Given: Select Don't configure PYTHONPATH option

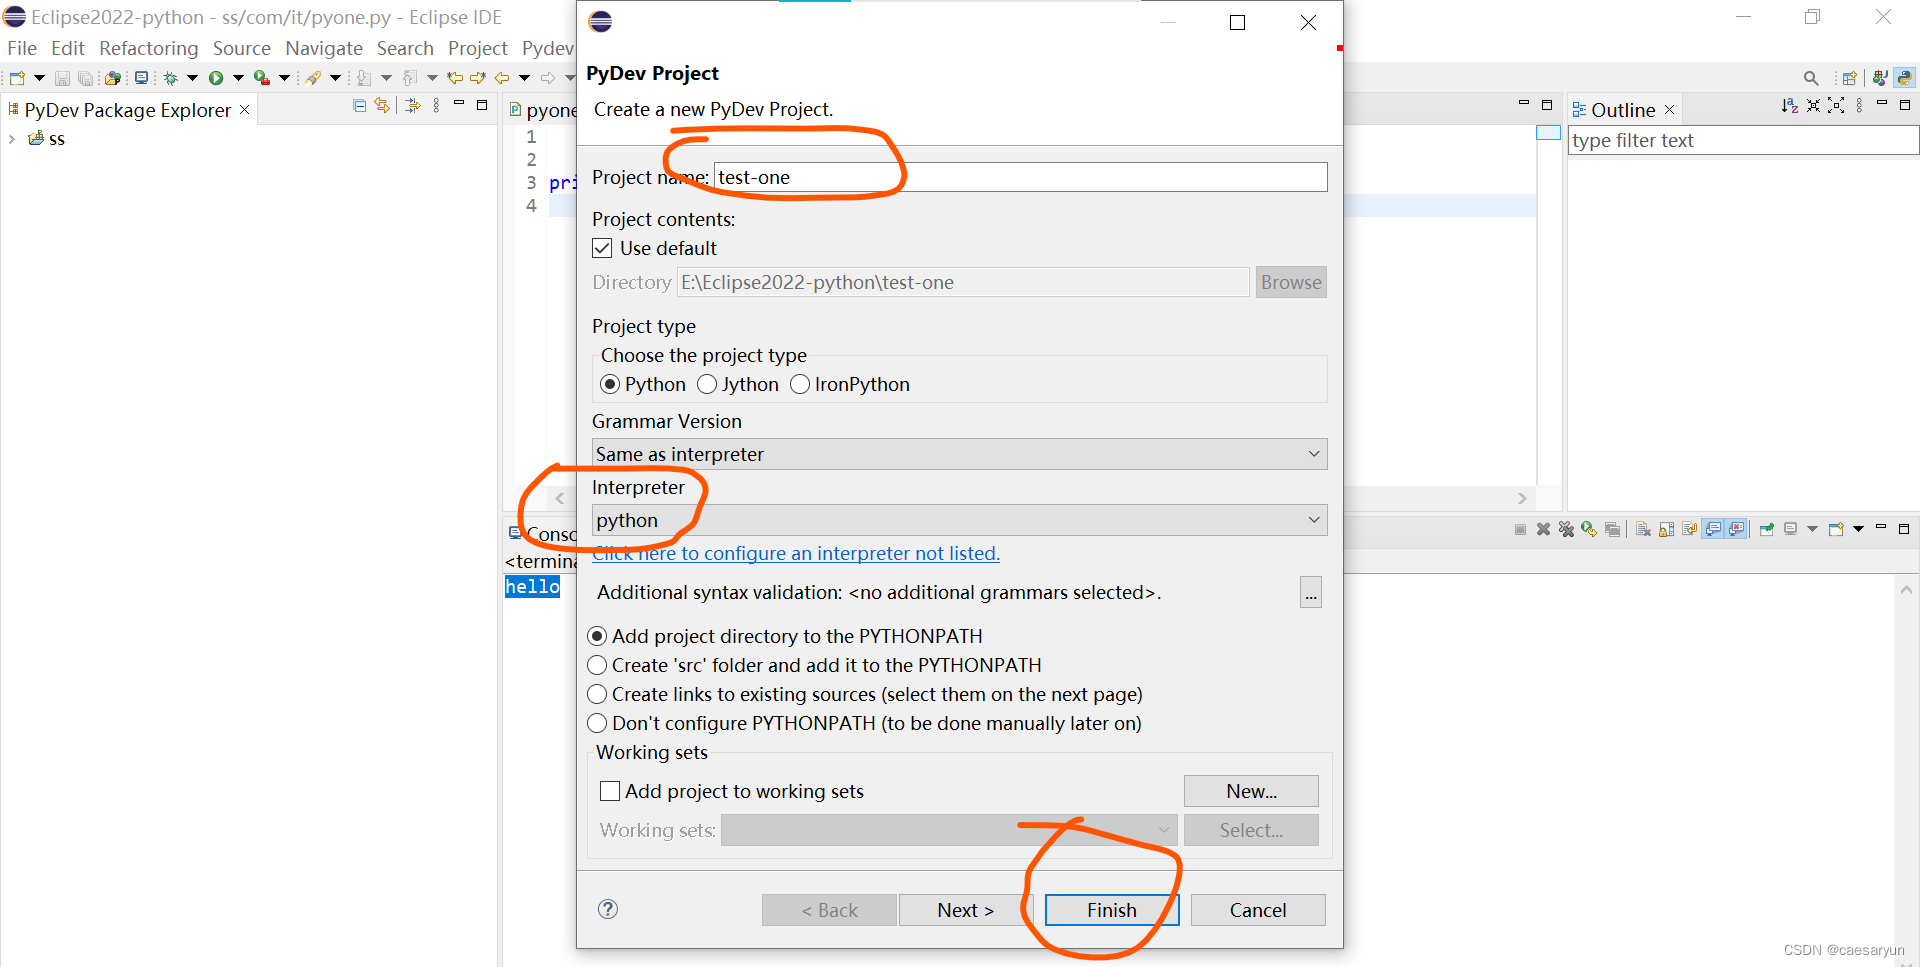Looking at the screenshot, I should click(597, 723).
